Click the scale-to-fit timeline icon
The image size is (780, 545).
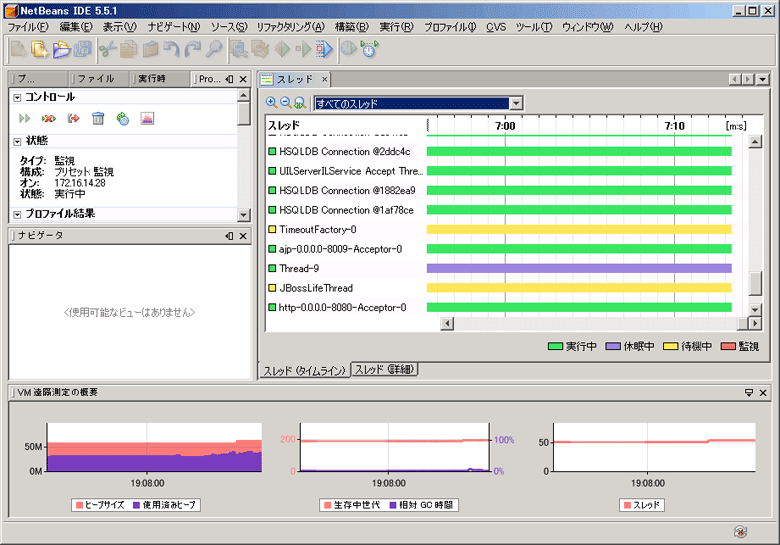(x=299, y=102)
